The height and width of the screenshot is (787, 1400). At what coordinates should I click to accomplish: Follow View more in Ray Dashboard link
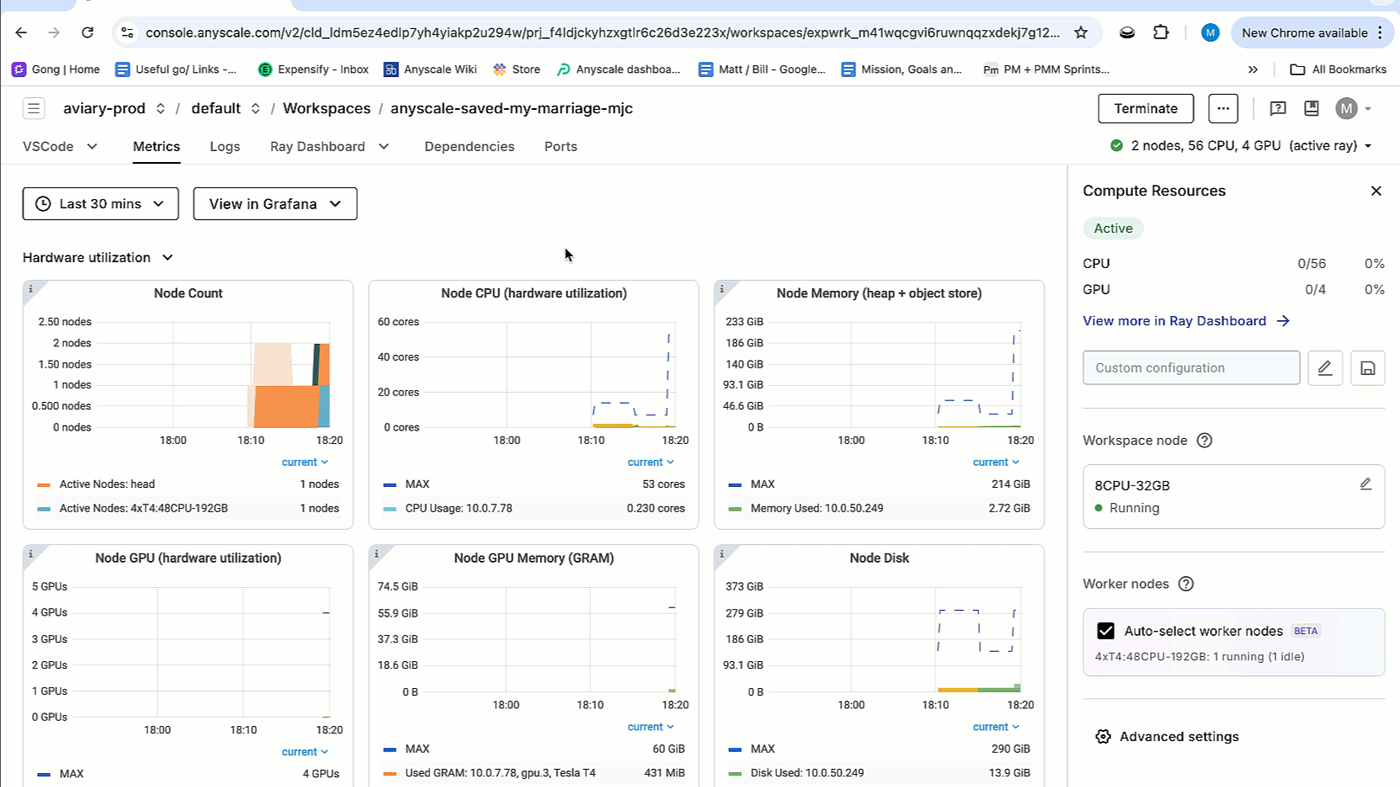[1186, 321]
